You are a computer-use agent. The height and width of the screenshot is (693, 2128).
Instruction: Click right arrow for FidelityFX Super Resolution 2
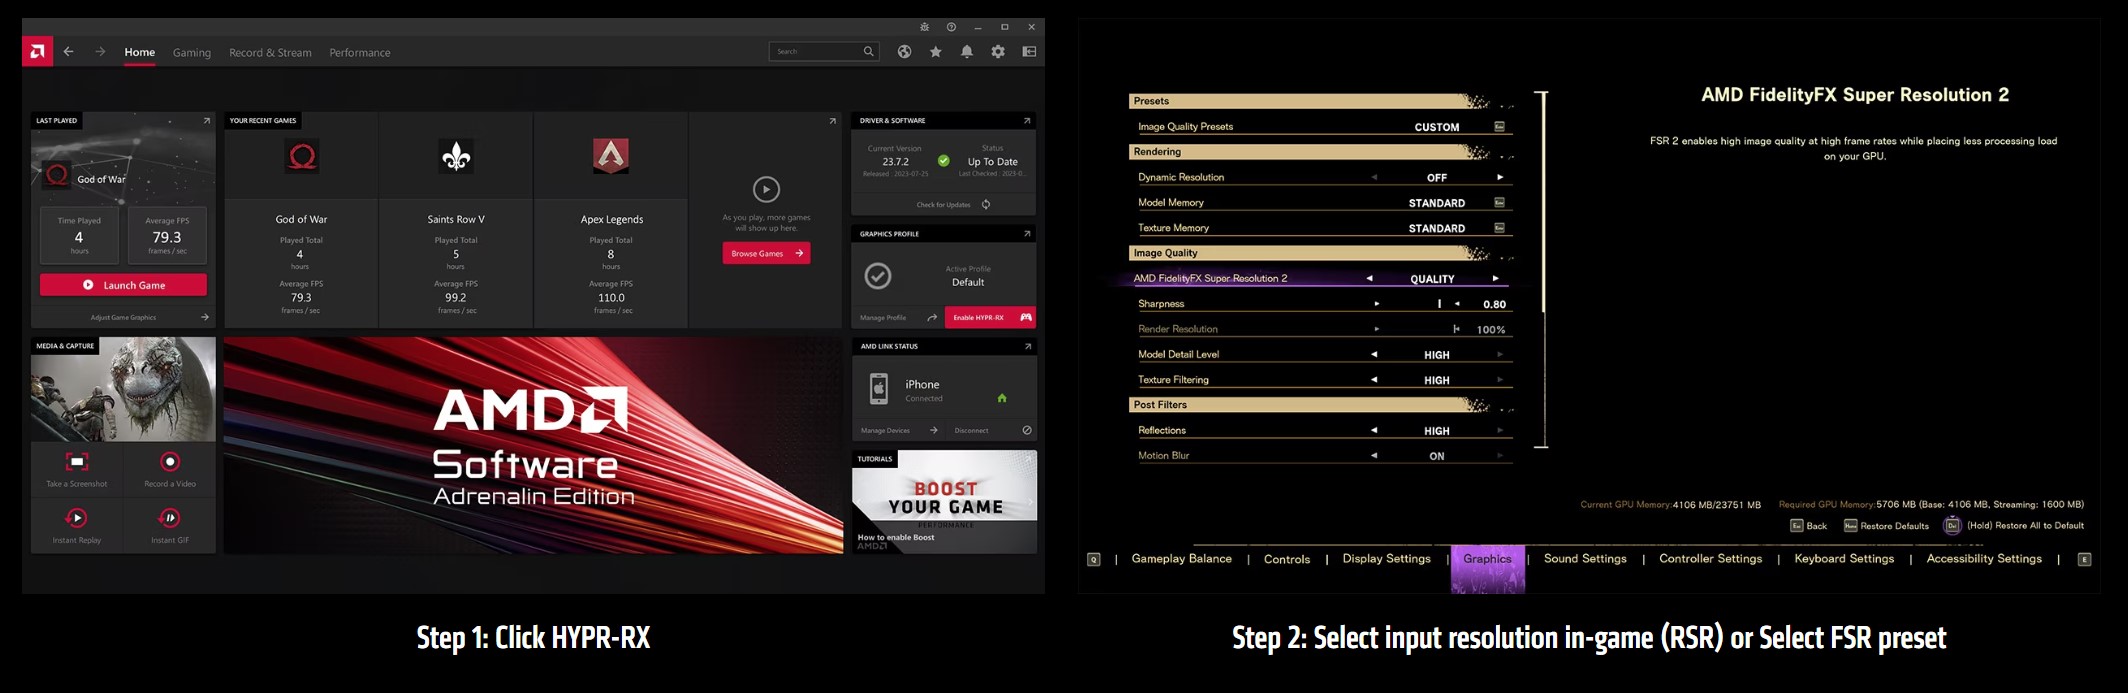pos(1496,279)
